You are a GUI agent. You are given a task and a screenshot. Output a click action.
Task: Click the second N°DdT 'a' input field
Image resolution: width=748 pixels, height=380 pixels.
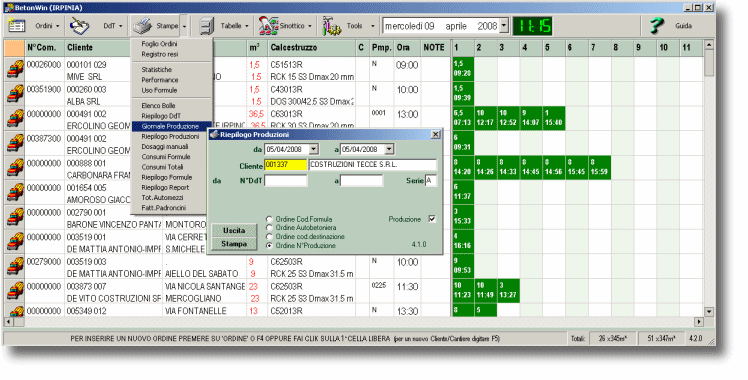(361, 181)
